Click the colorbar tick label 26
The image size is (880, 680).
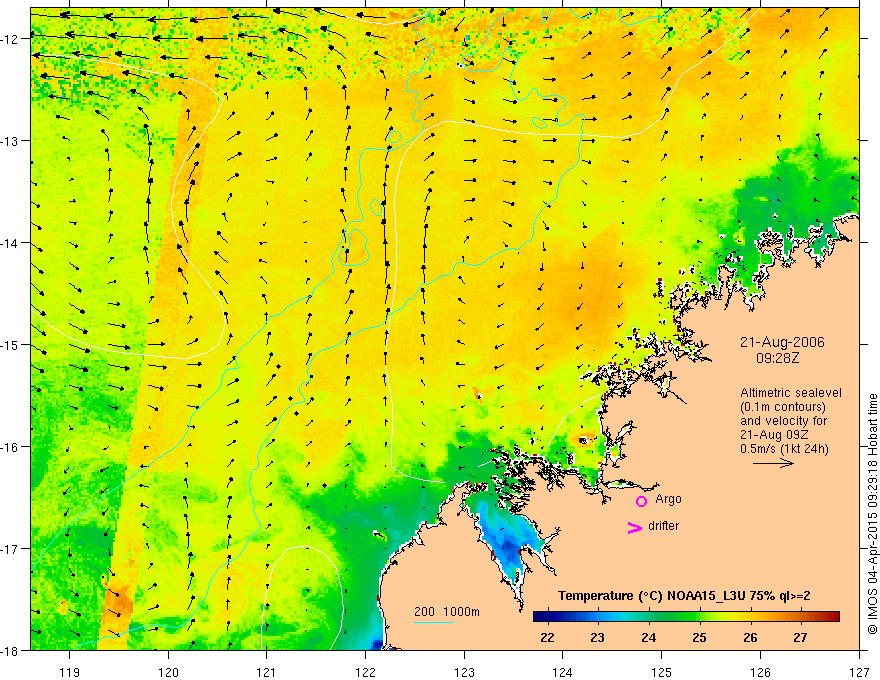click(750, 637)
